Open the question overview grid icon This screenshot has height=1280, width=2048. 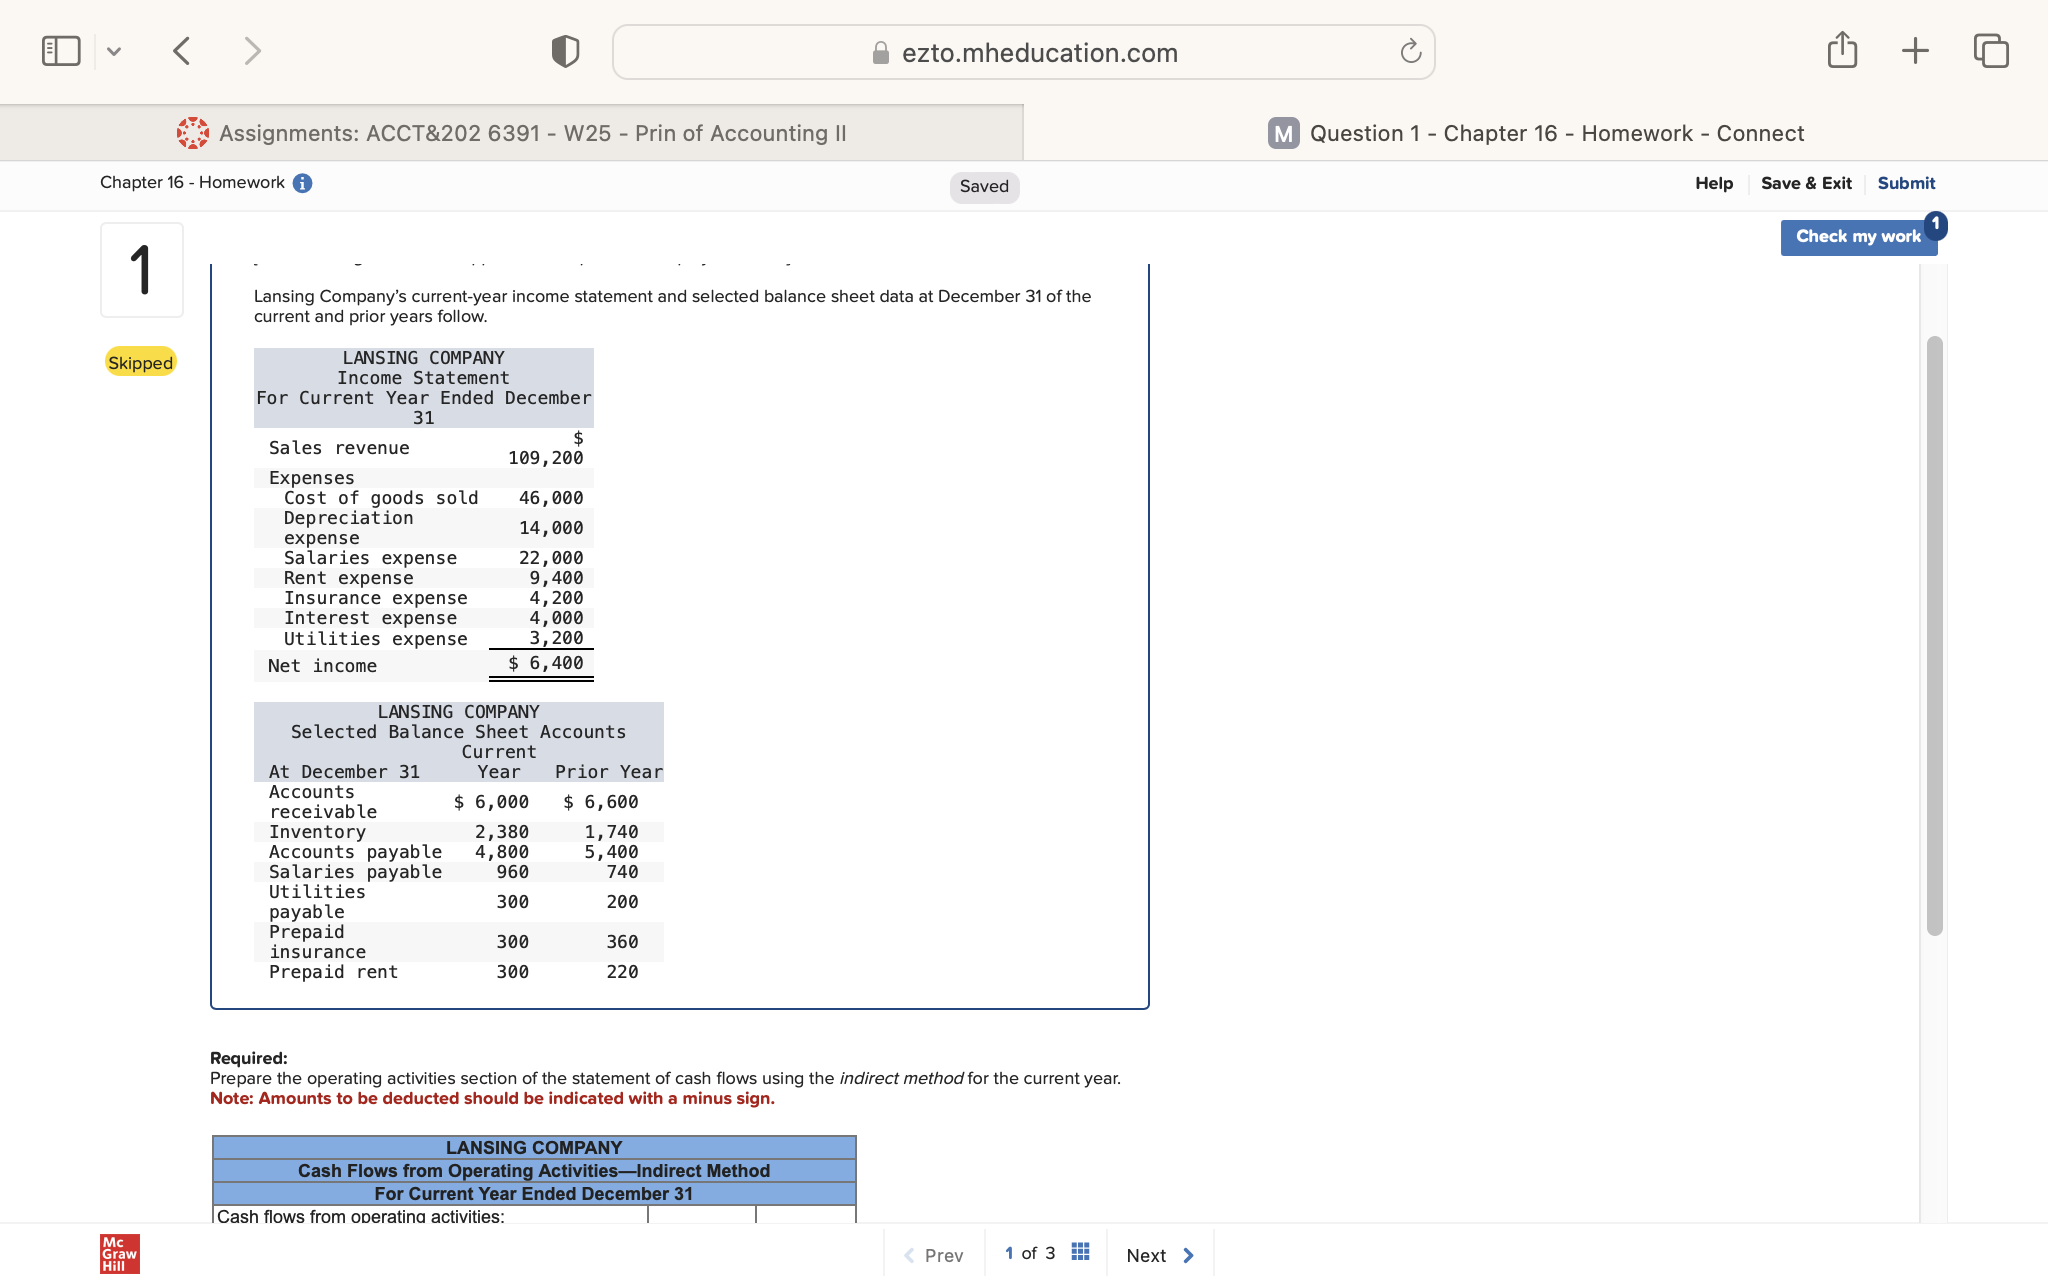point(1080,1251)
